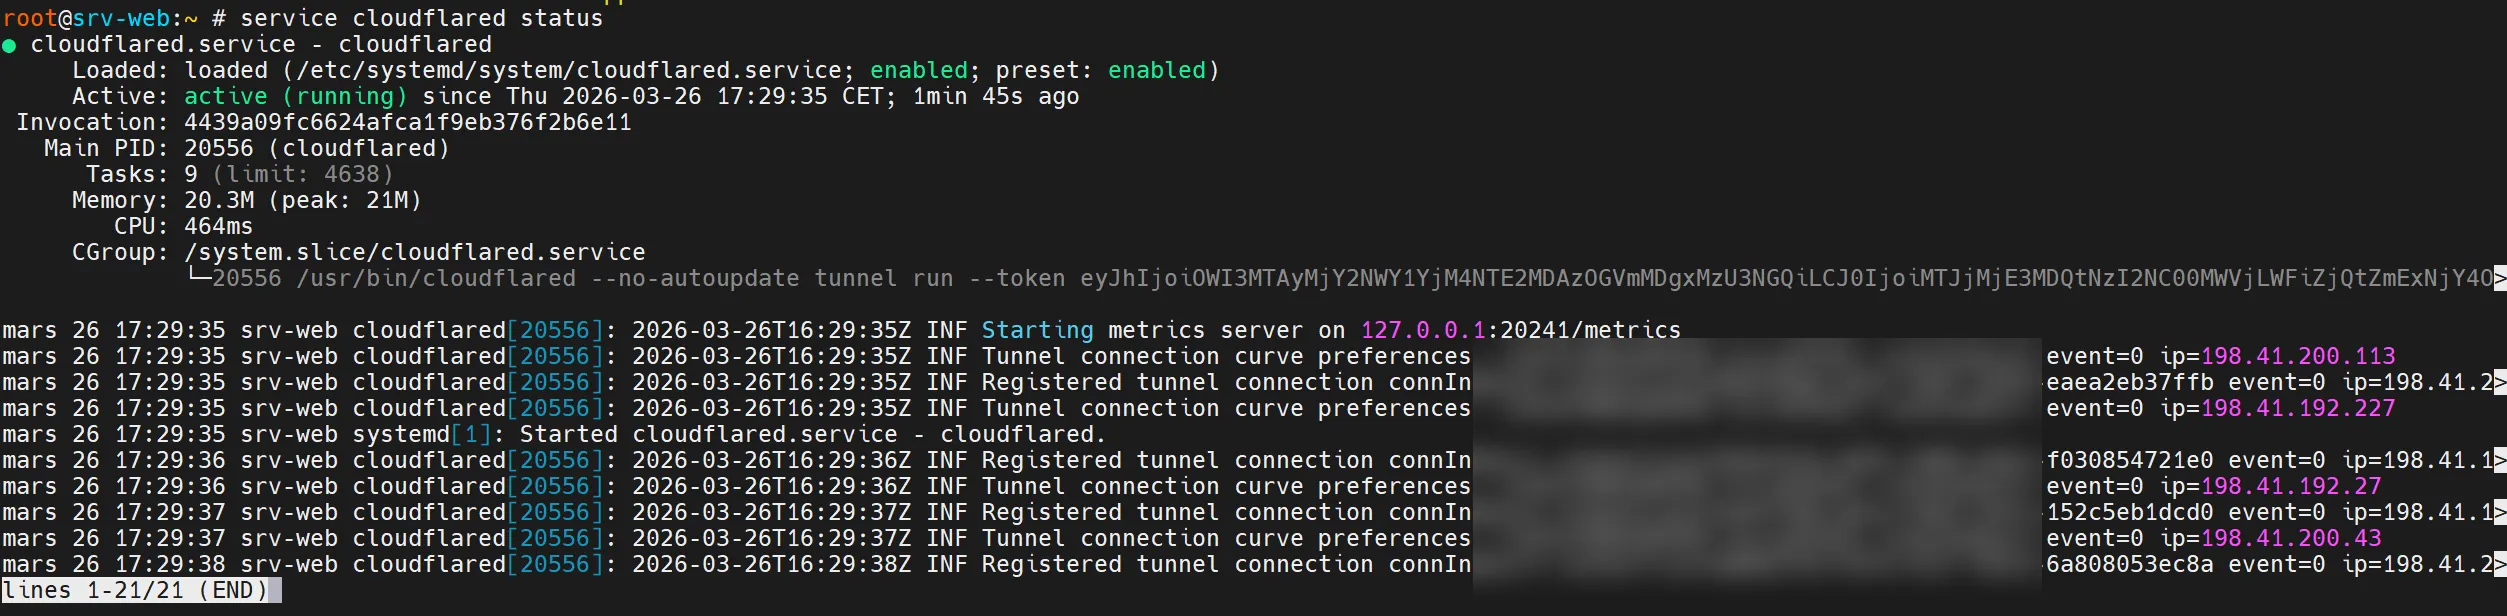2507x616 pixels.
Task: Click the overflow arrow on the 152c5eb1dcd0 line
Action: 2499,513
